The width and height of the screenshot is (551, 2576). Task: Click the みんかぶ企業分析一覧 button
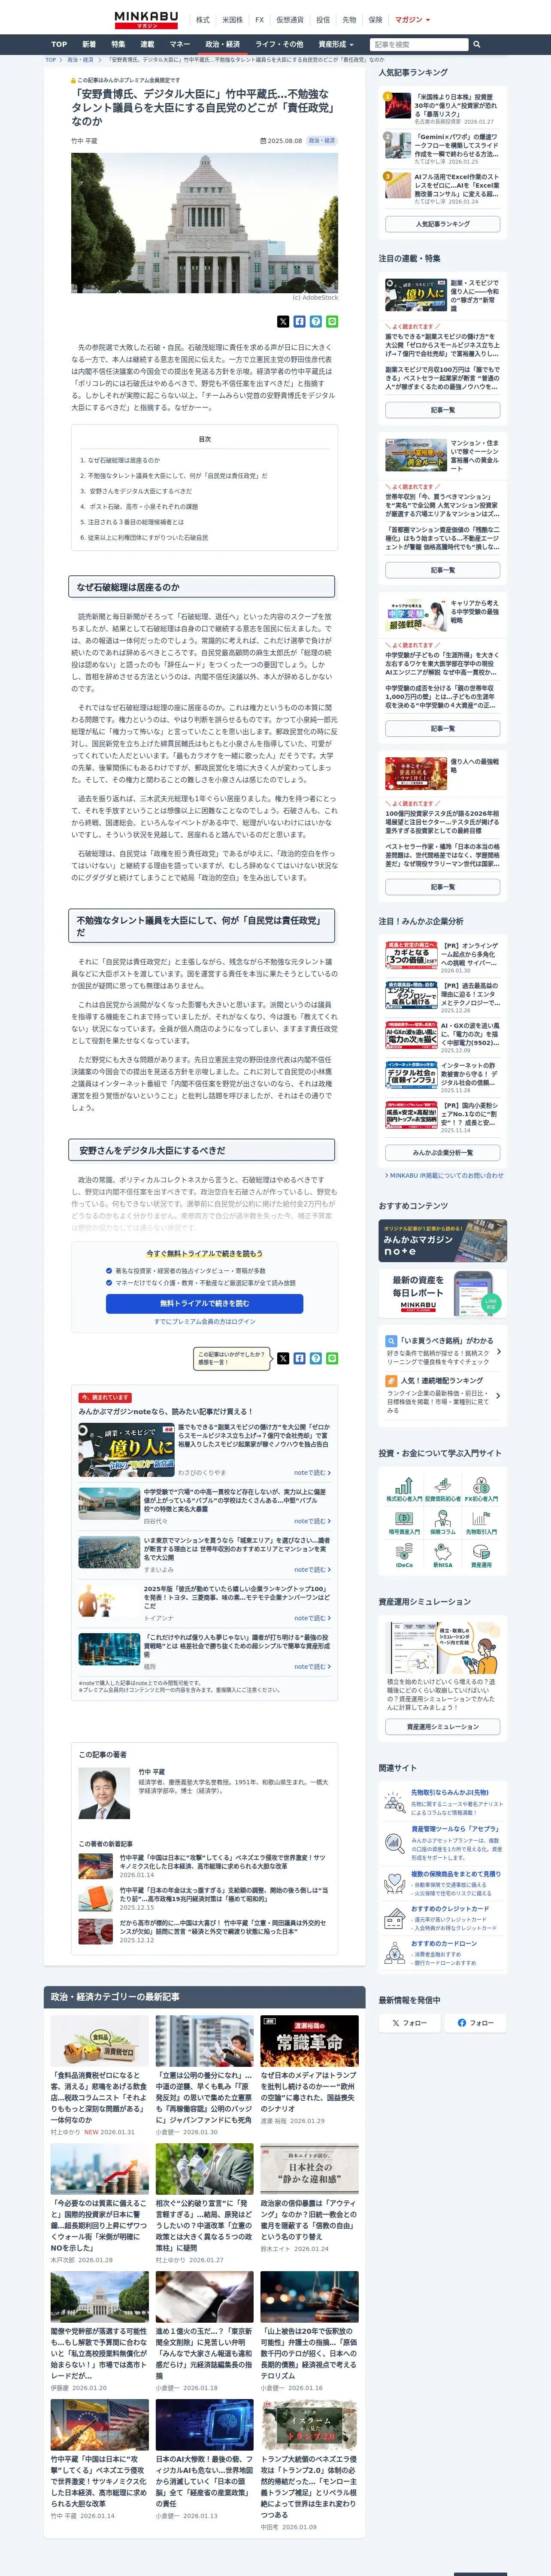(442, 1153)
